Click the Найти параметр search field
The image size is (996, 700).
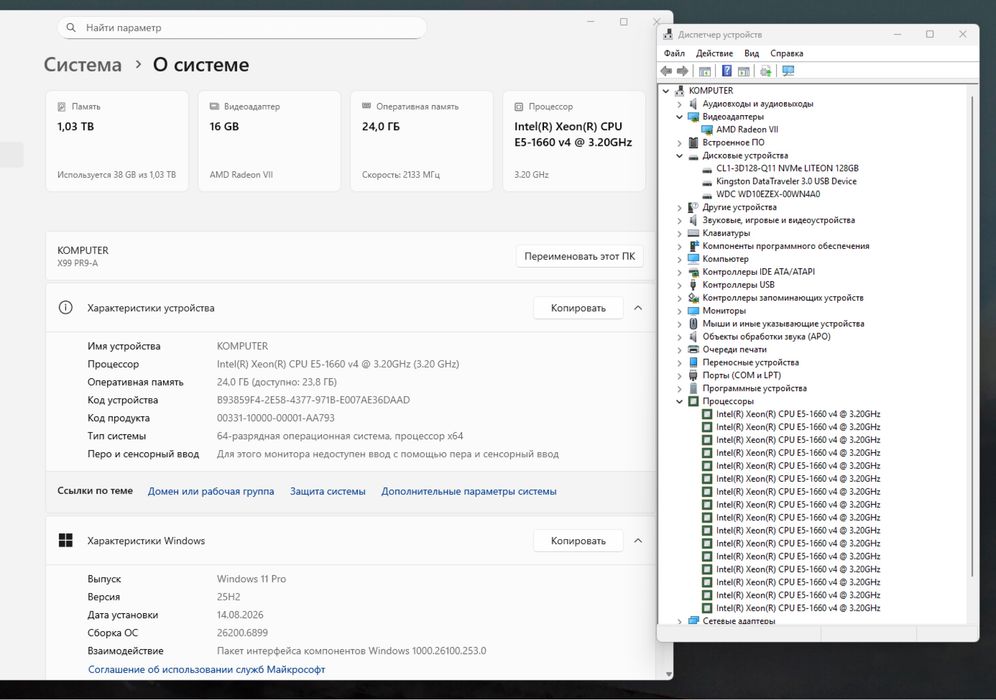pyautogui.click(x=241, y=27)
